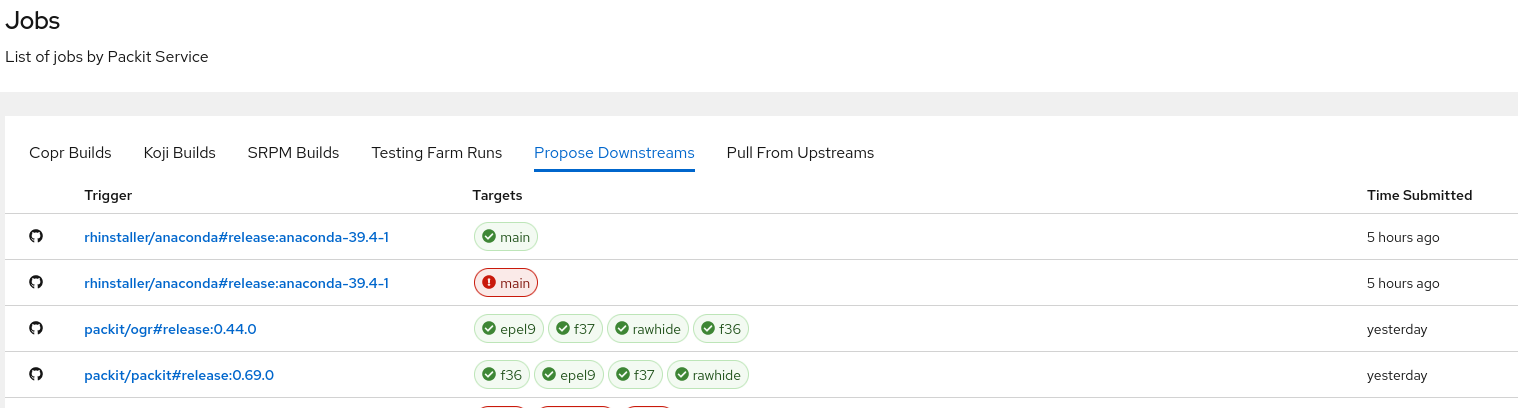Screen dimensions: 1518x408
Task: Open the packit/ogr#release:0.44.0 trigger link
Action: point(170,329)
